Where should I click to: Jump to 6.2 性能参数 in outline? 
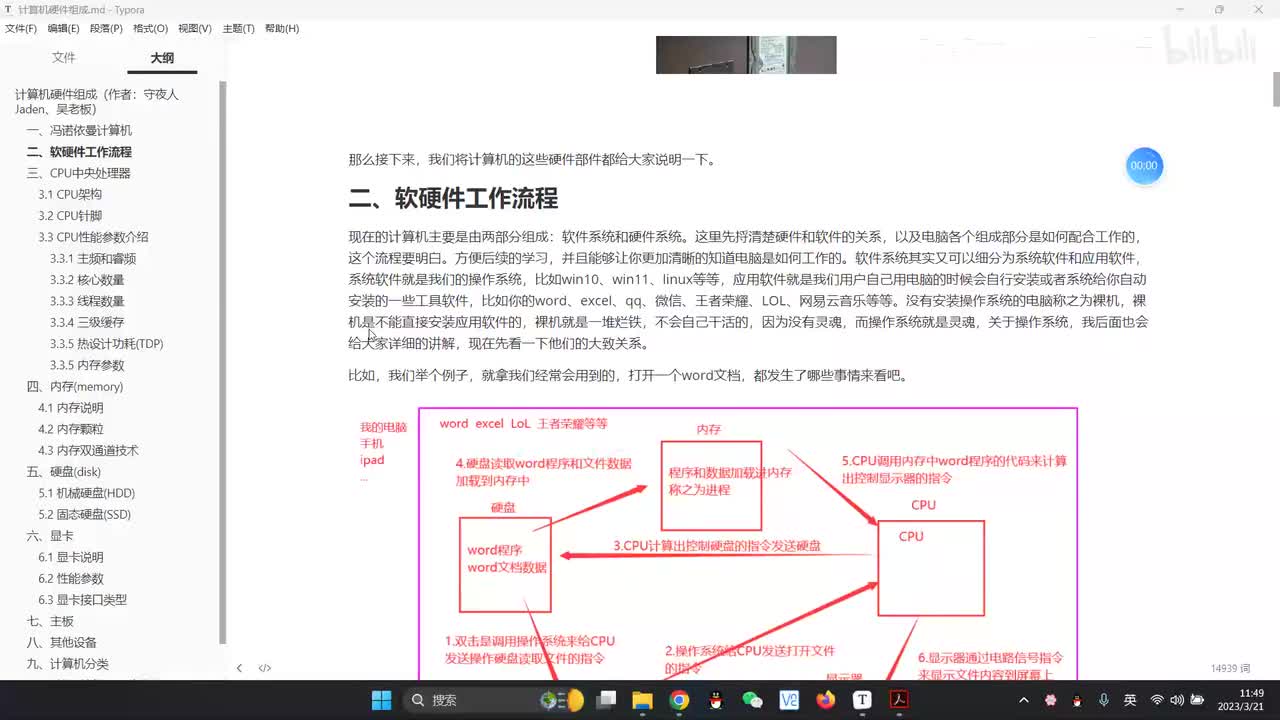pyautogui.click(x=71, y=579)
